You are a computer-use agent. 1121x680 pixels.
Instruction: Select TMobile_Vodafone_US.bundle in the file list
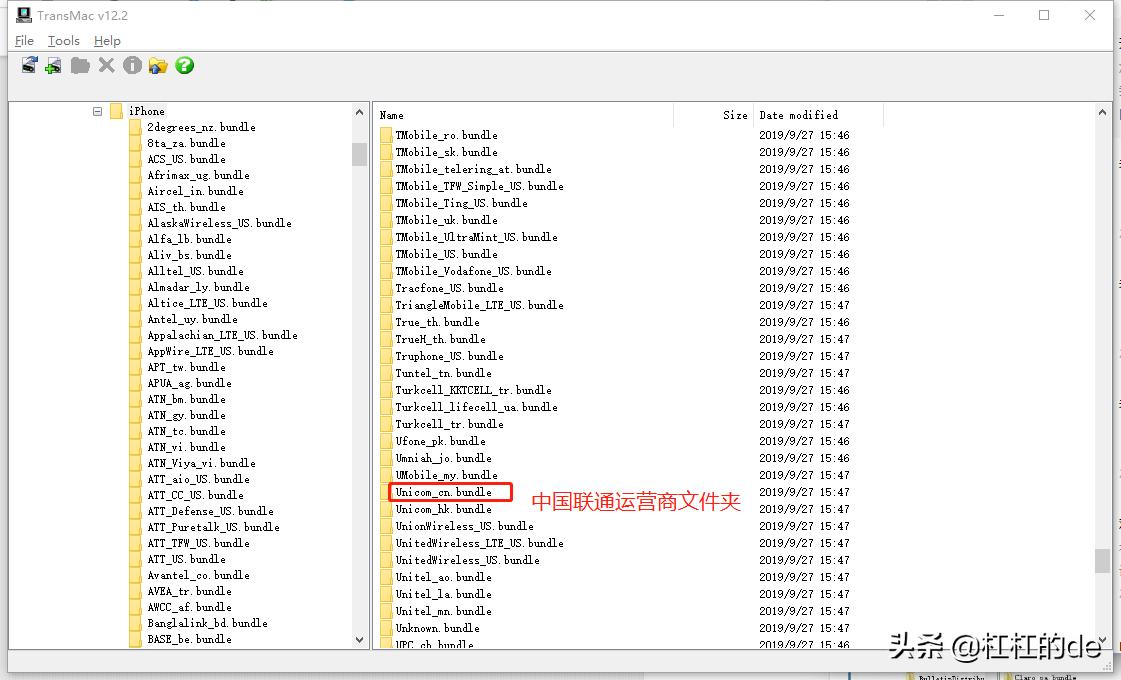pos(473,272)
